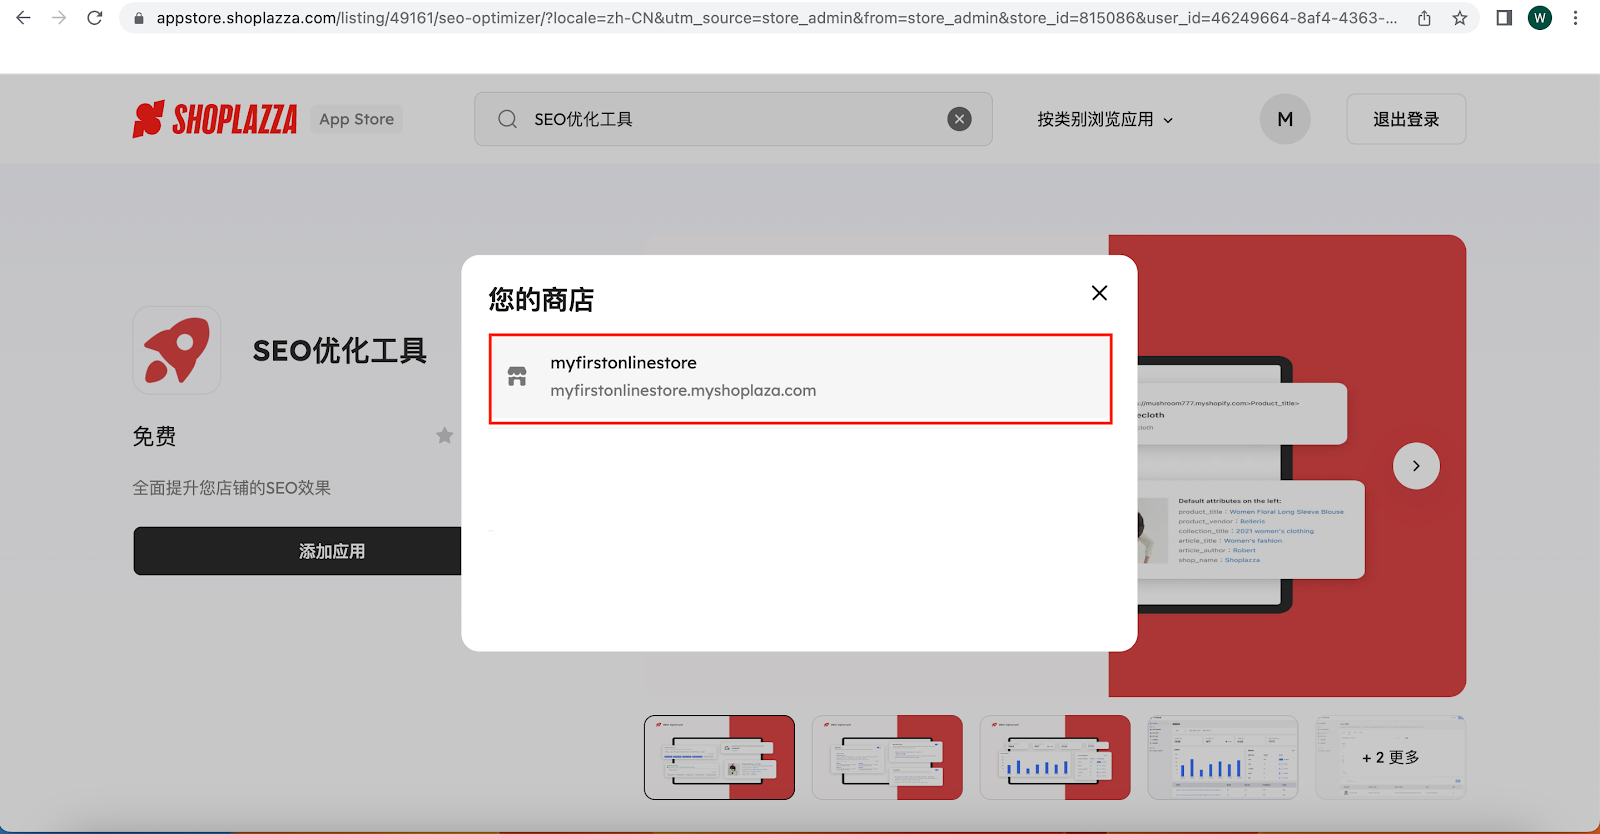1600x834 pixels.
Task: Click the Shoplazza logo
Action: (215, 119)
